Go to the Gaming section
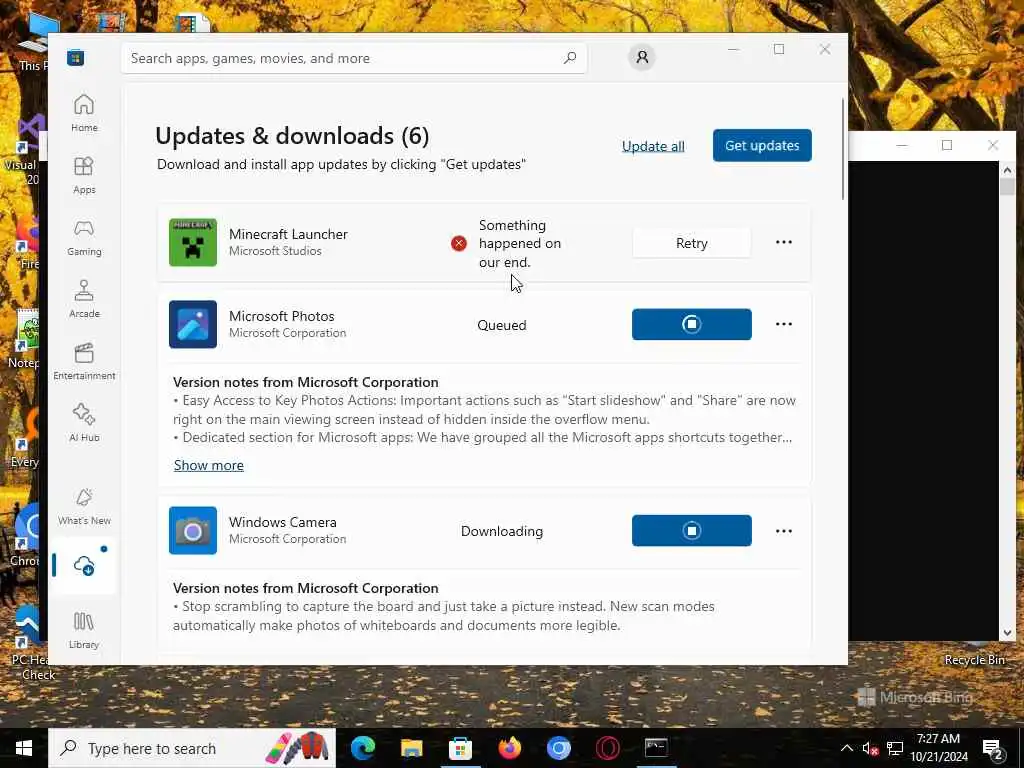Image resolution: width=1024 pixels, height=768 pixels. click(84, 237)
